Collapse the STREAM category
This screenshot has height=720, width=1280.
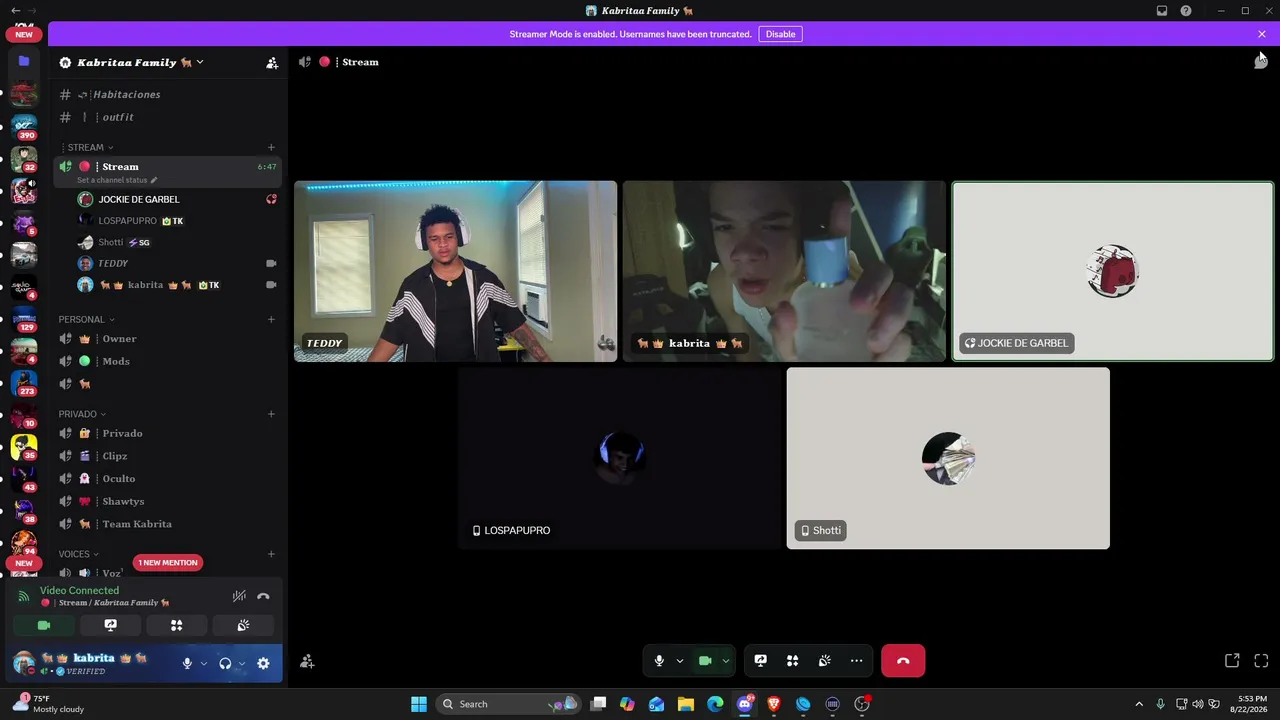pos(88,147)
